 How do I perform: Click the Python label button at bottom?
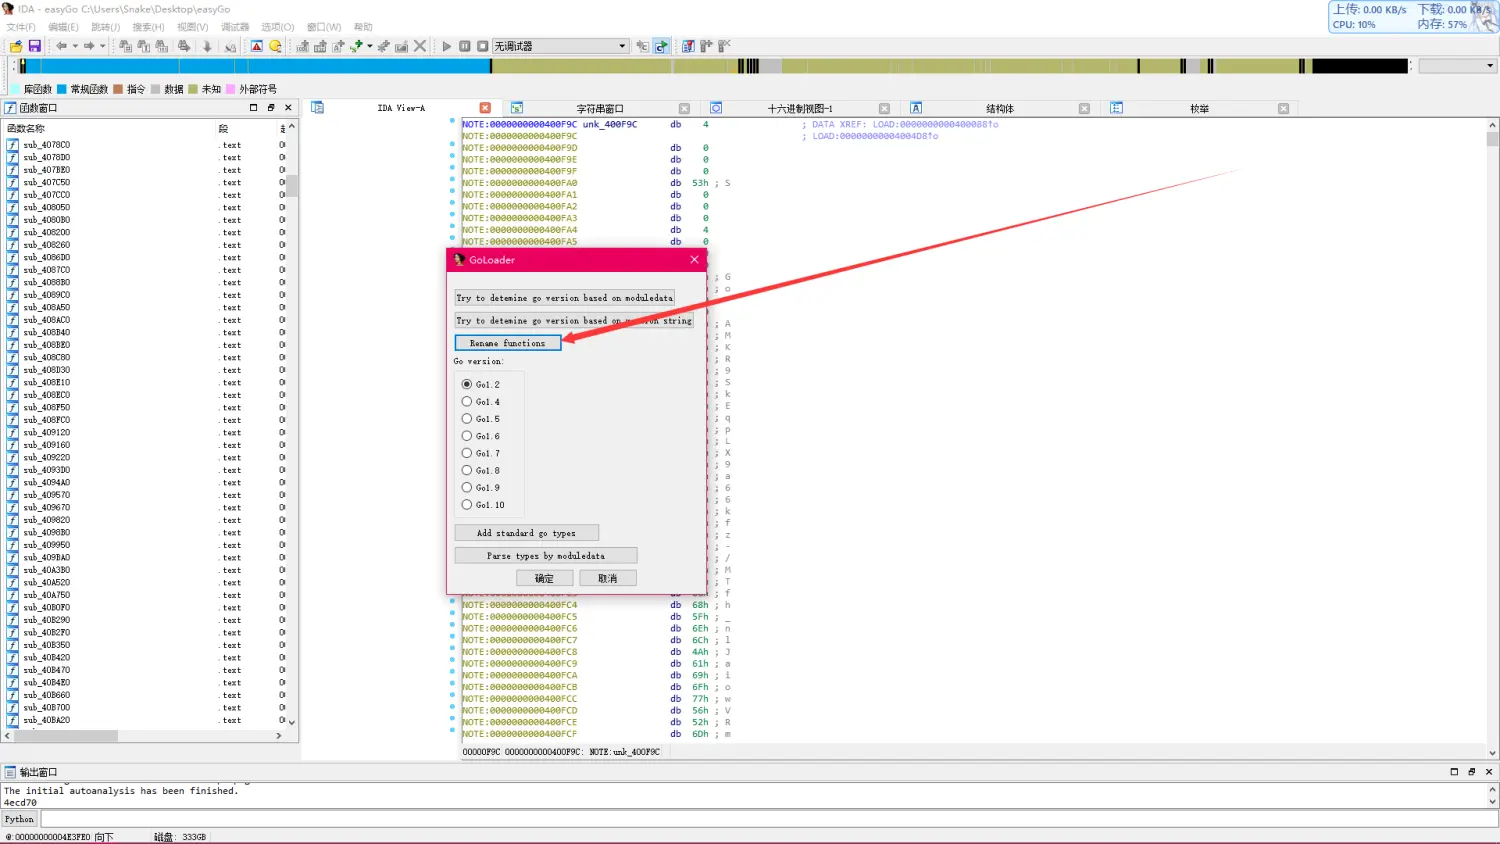(x=19, y=819)
